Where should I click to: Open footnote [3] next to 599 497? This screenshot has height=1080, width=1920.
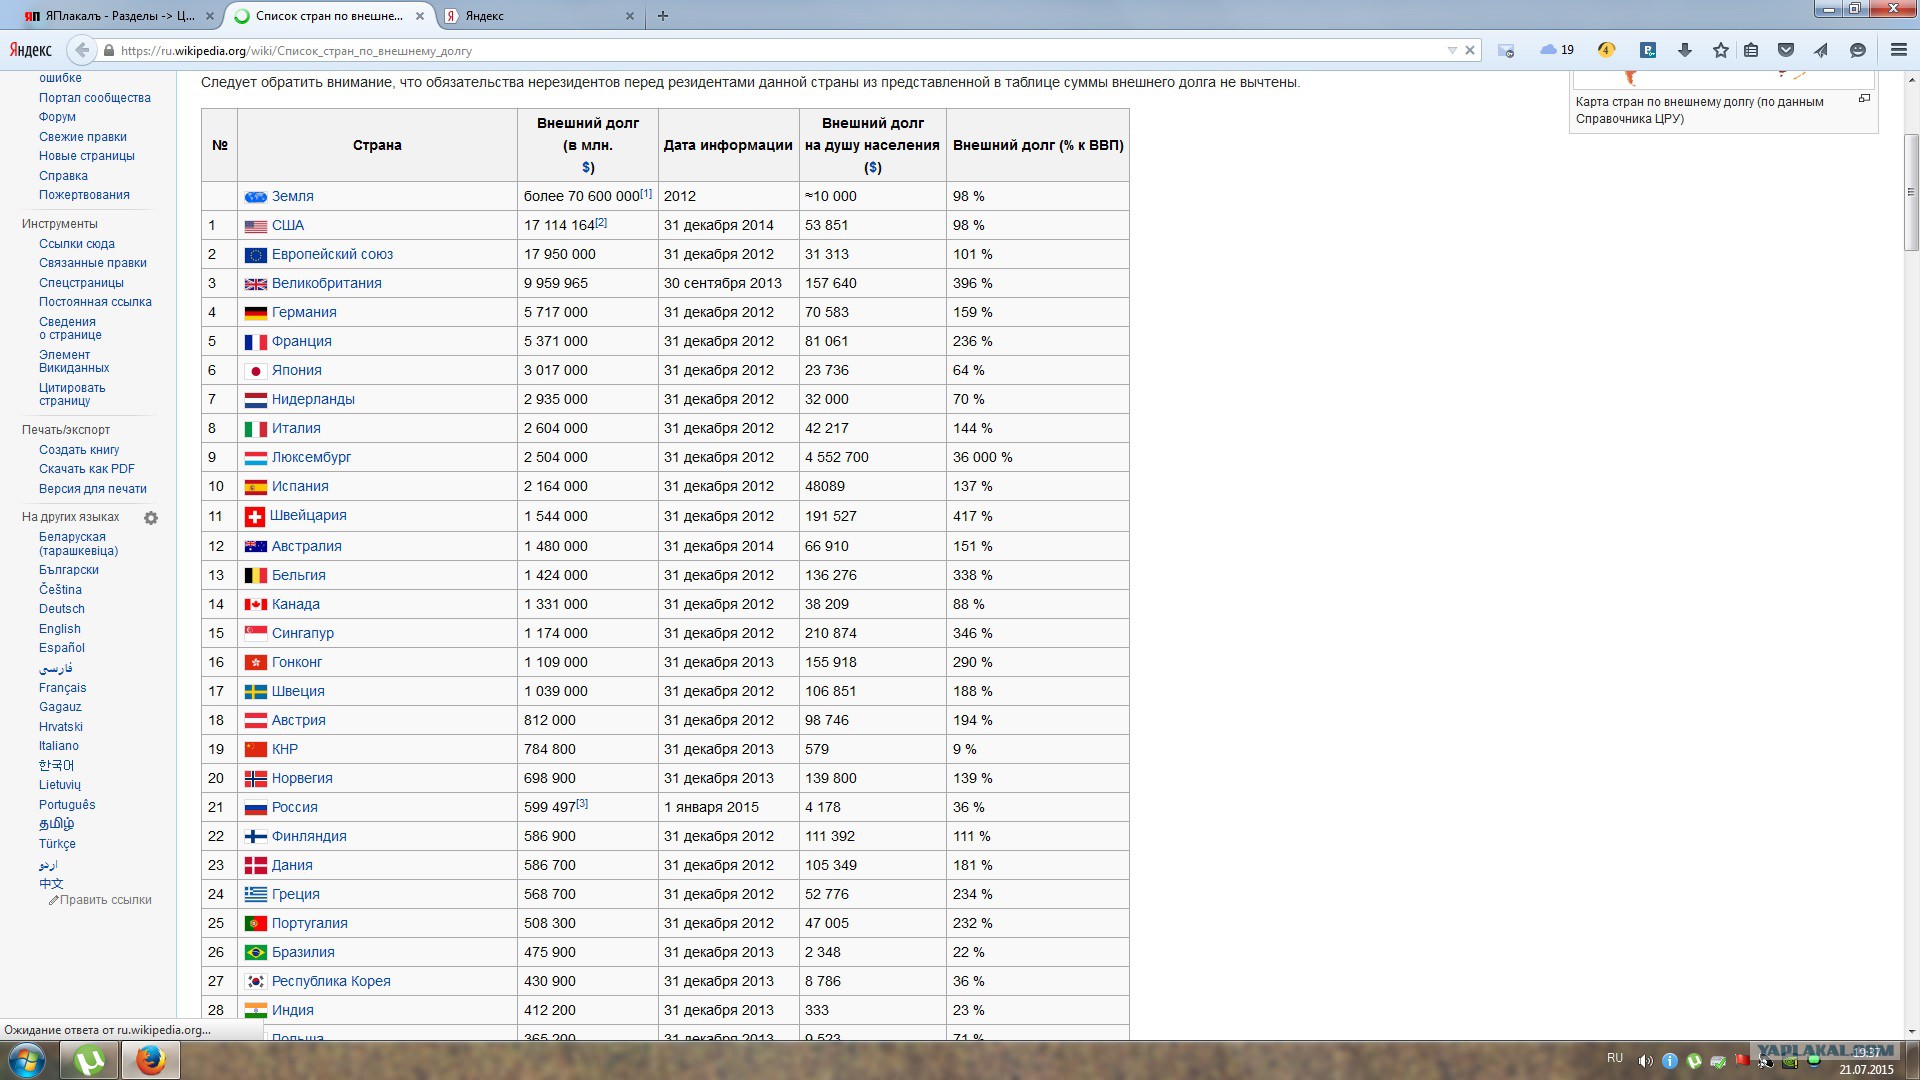[x=582, y=803]
